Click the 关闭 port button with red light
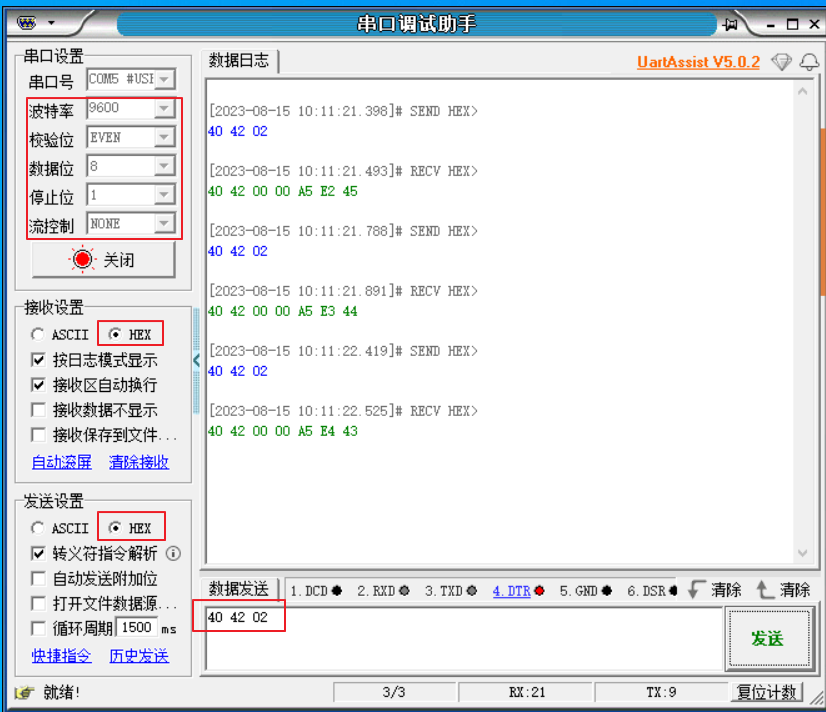Image resolution: width=826 pixels, height=712 pixels. tap(103, 259)
